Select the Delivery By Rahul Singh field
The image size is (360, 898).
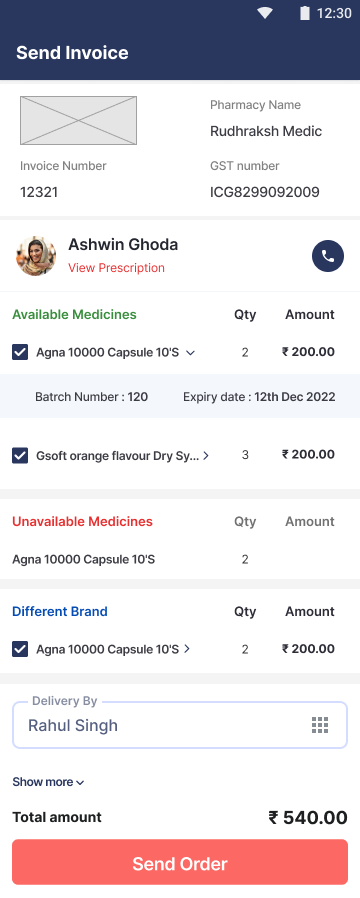(180, 725)
